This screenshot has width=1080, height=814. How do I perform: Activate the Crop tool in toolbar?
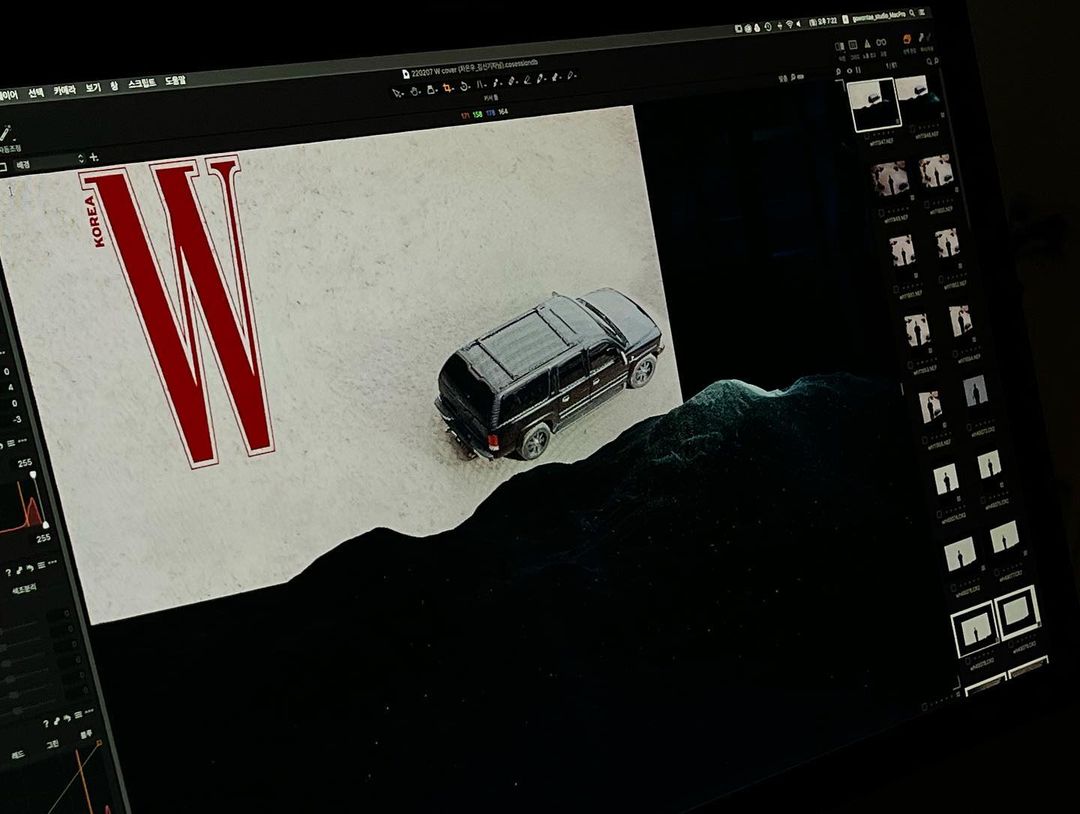(447, 88)
